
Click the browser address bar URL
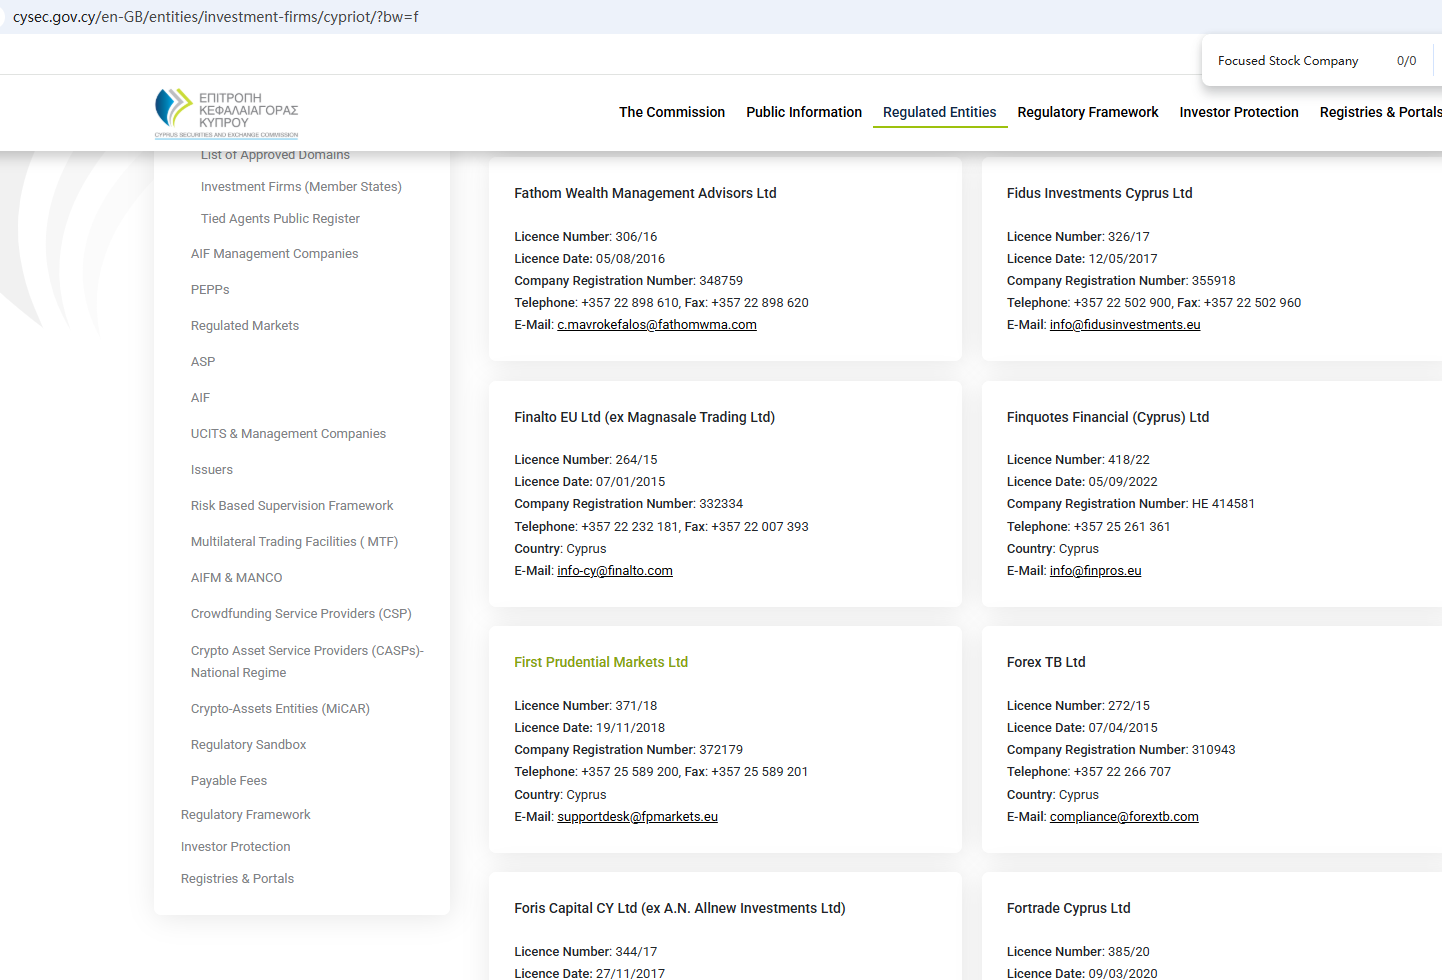pos(215,17)
